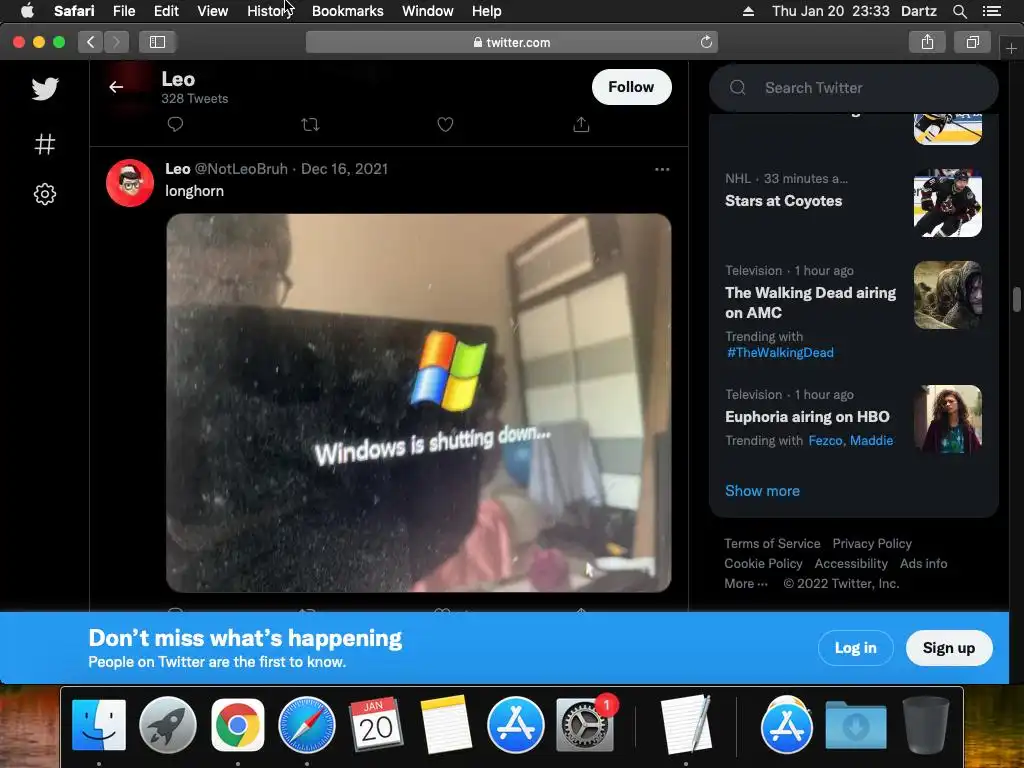The image size is (1024, 768).
Task: Open the Notification Center list icon
Action: [992, 11]
